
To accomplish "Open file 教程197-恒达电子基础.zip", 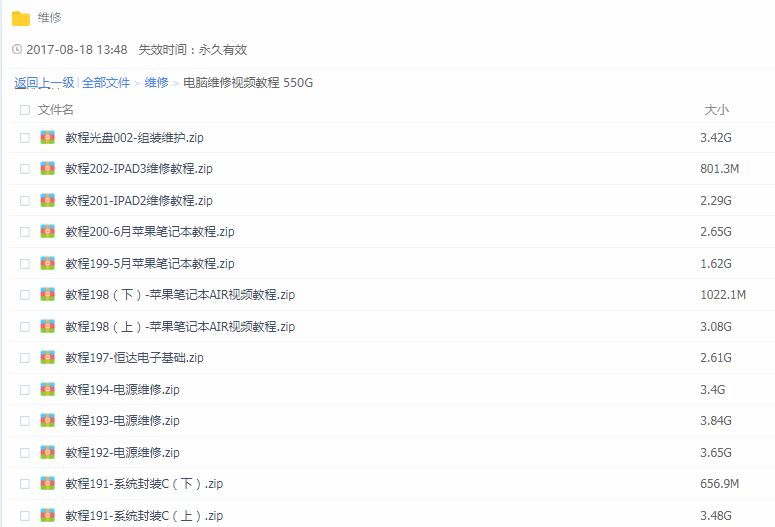I will (134, 357).
